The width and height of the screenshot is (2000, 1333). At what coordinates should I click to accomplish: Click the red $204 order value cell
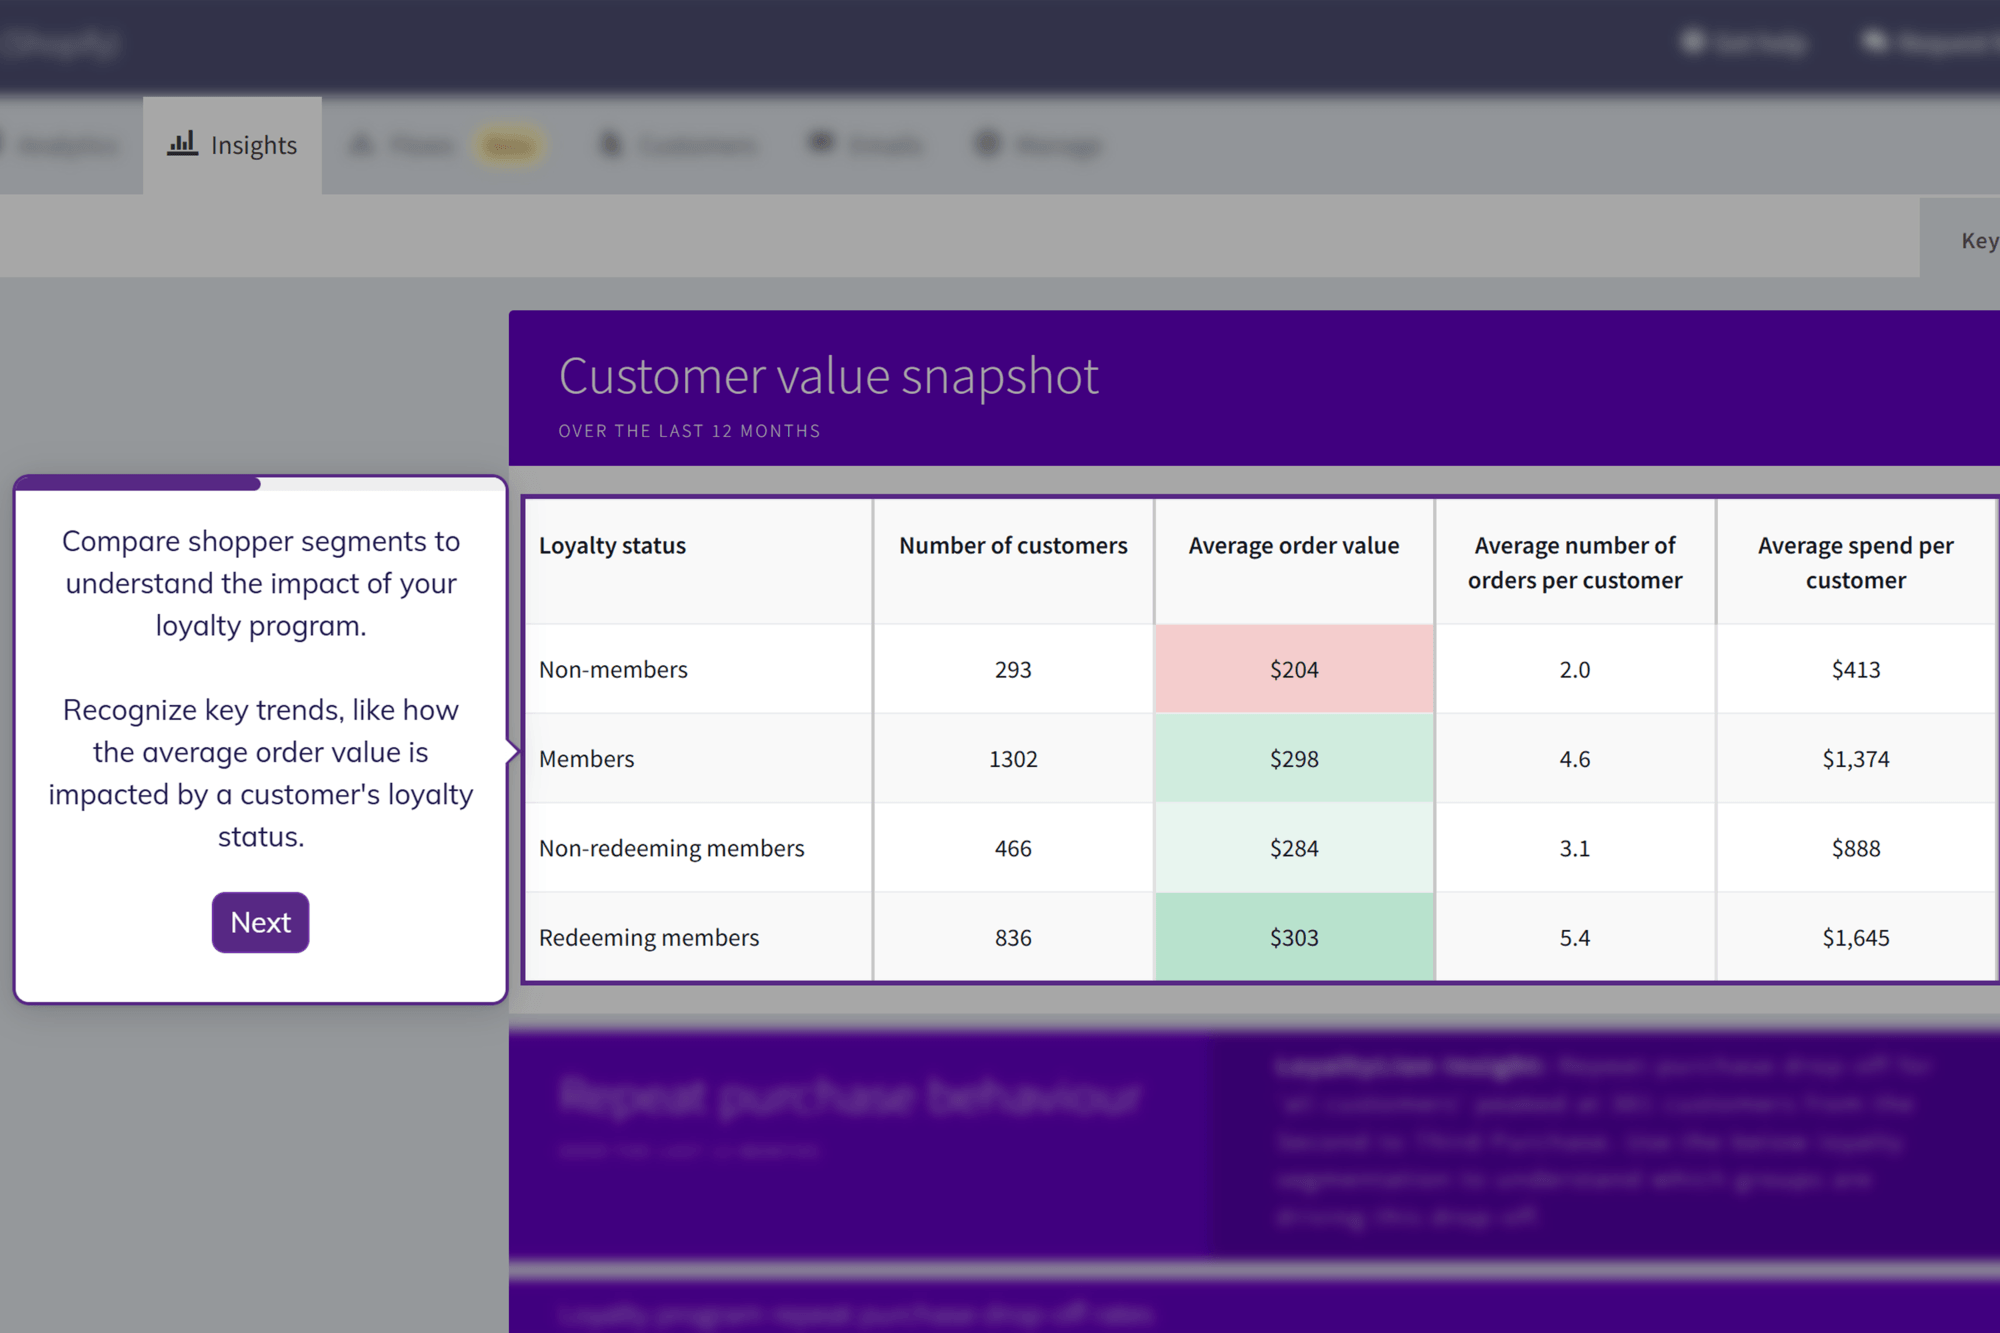[1294, 669]
